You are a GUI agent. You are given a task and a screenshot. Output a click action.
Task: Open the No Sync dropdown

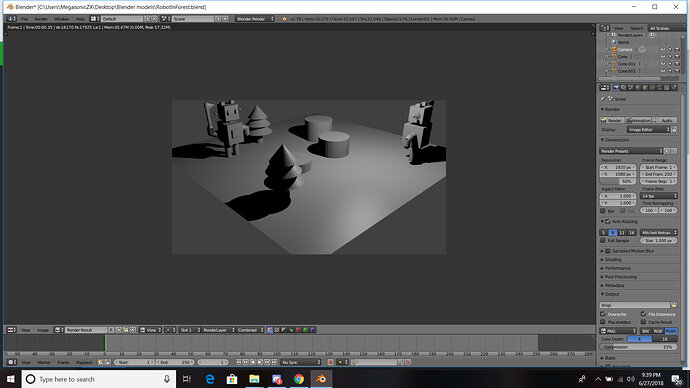point(301,362)
